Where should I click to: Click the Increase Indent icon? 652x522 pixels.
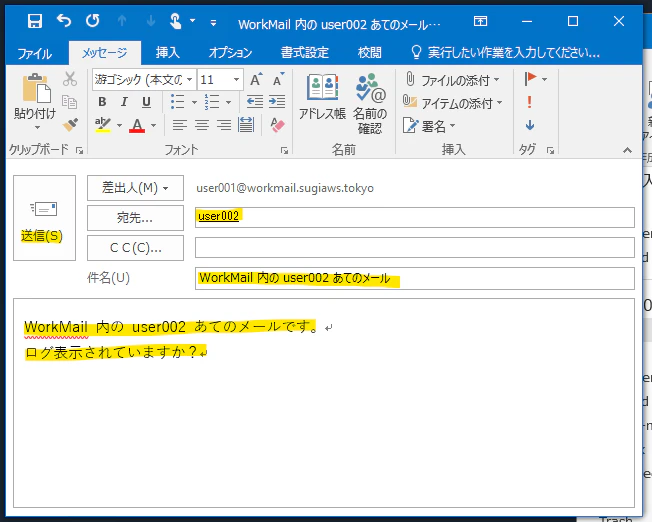tap(277, 101)
